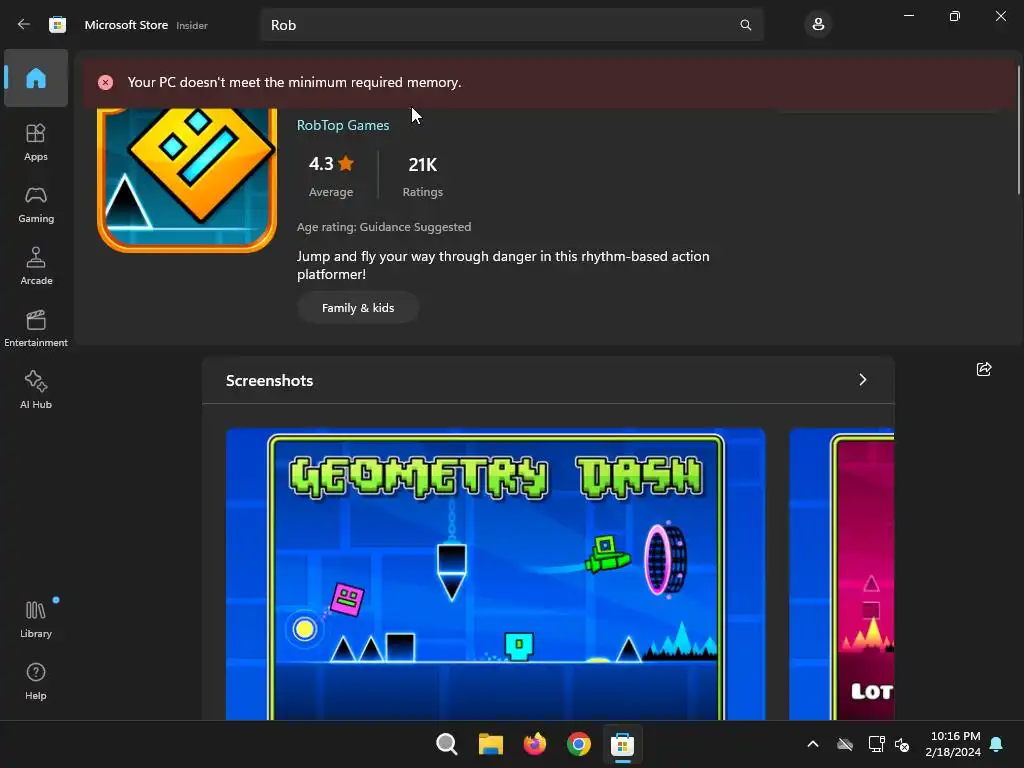The image size is (1024, 768).
Task: Open the second pink screenshot thumbnail
Action: click(x=842, y=574)
